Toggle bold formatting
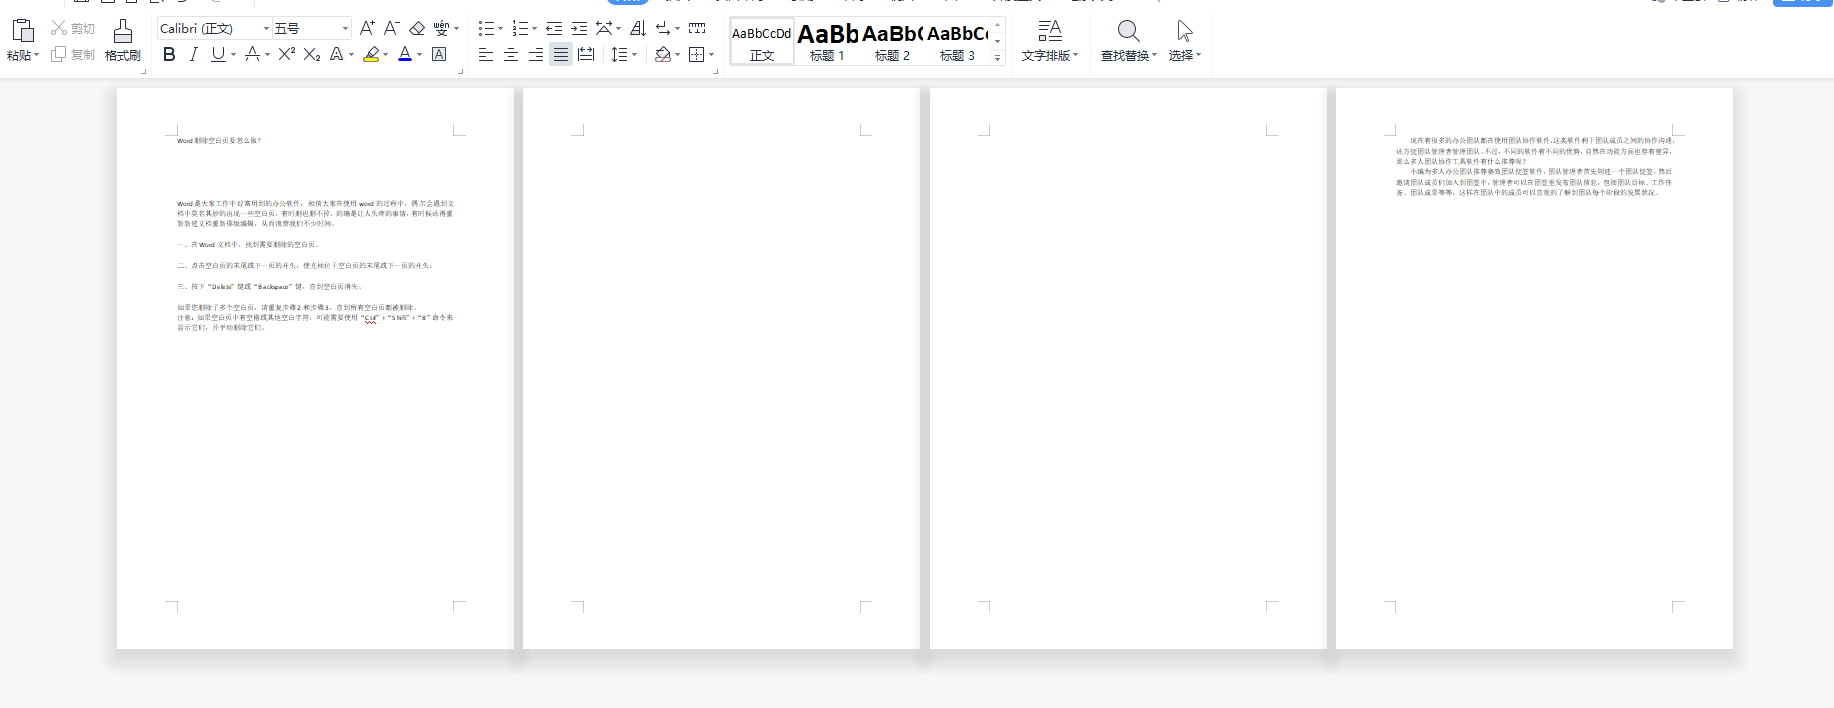Screen dimensions: 1834x708 [x=169, y=55]
